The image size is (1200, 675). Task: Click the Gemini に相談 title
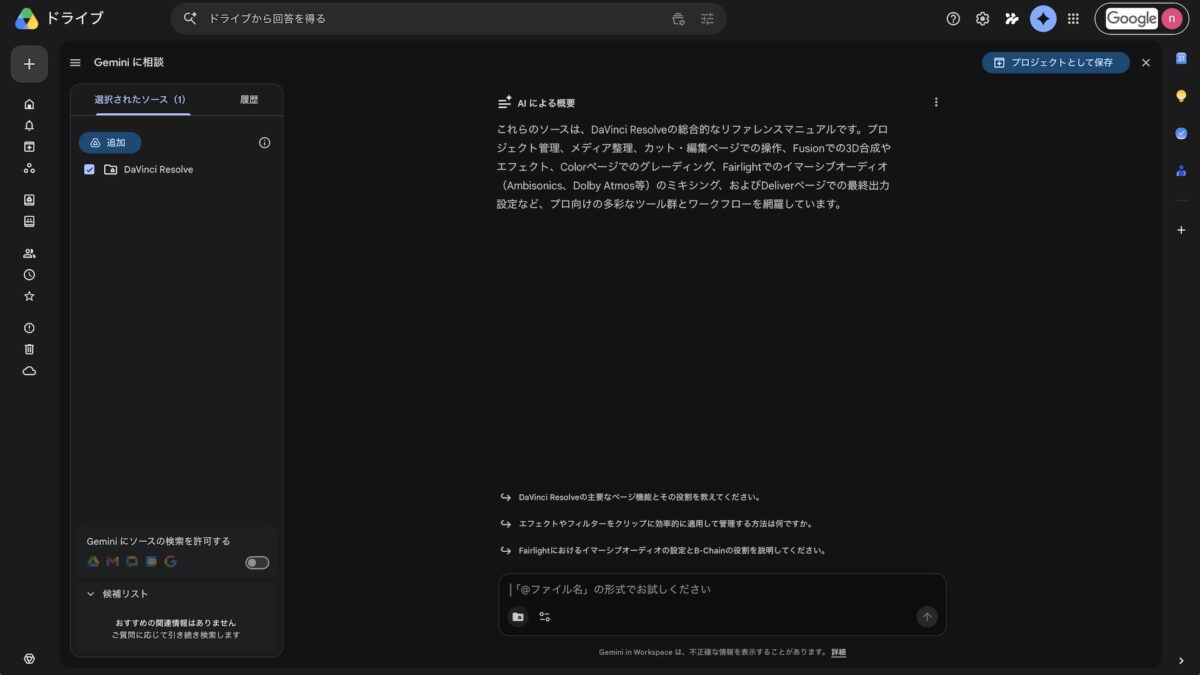[x=129, y=62]
